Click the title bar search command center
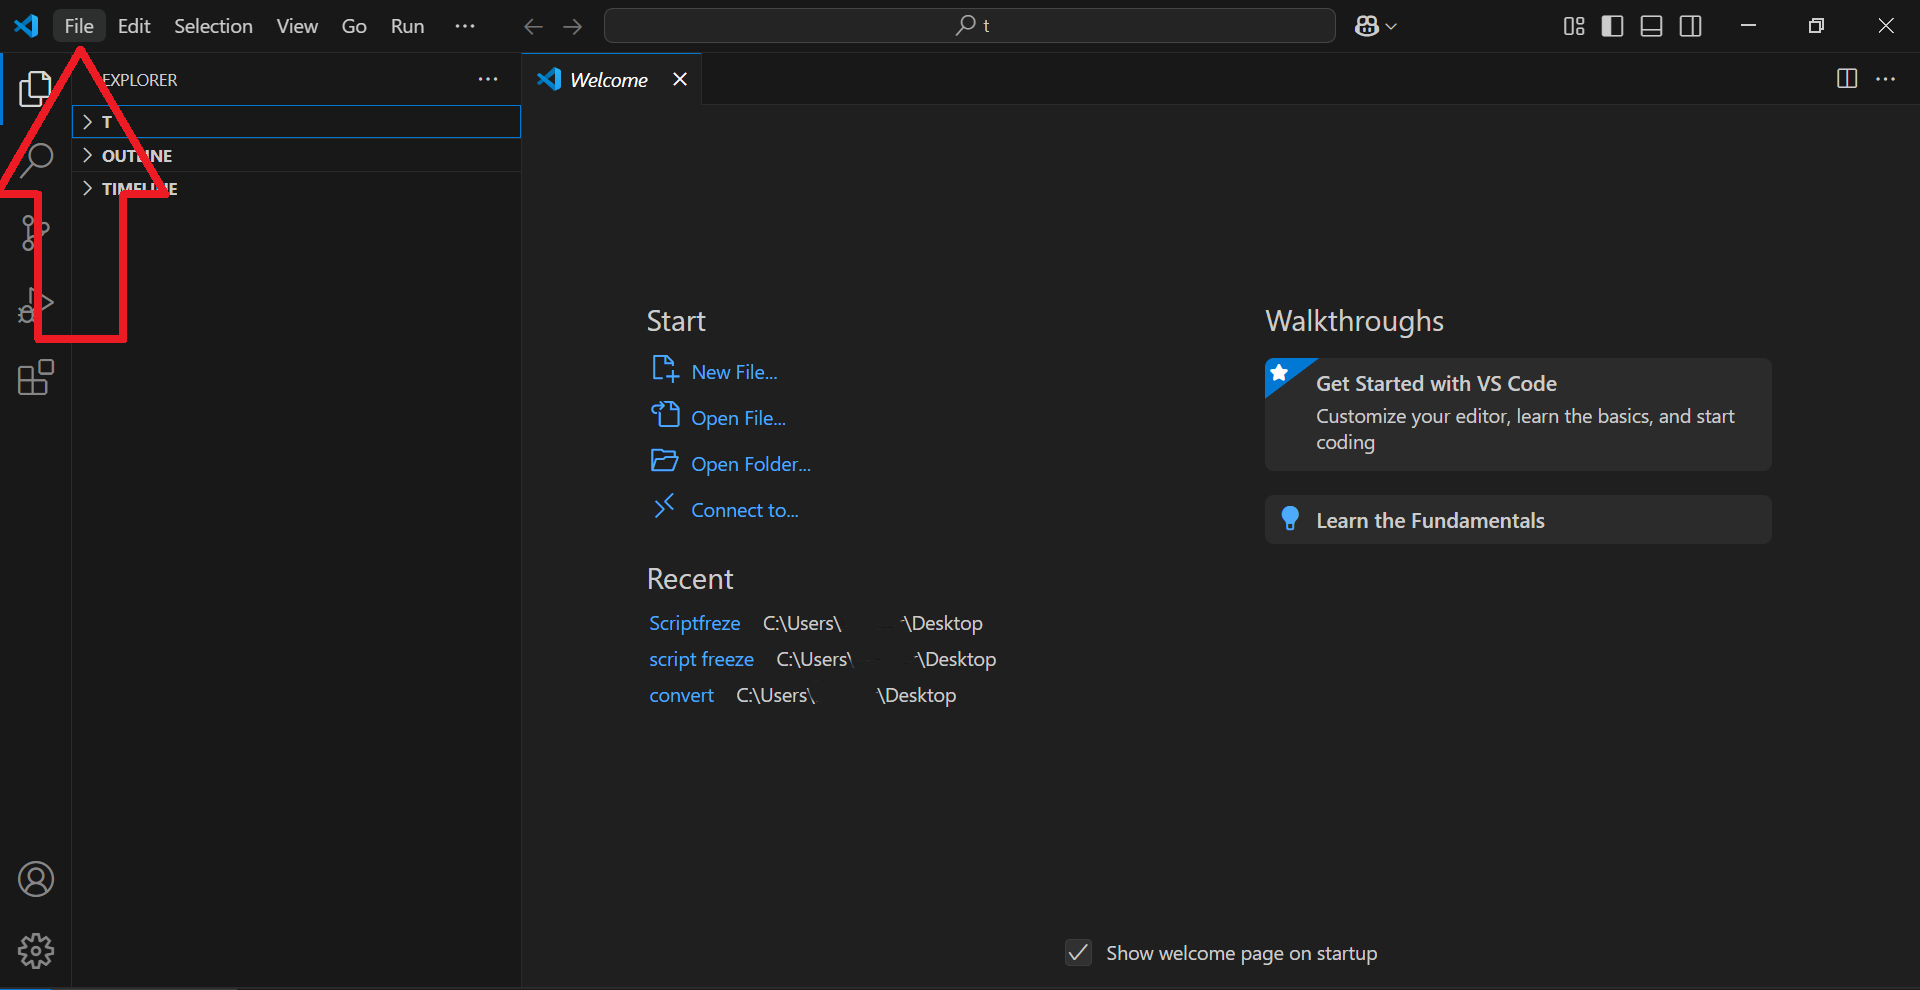The height and width of the screenshot is (990, 1920). (970, 26)
